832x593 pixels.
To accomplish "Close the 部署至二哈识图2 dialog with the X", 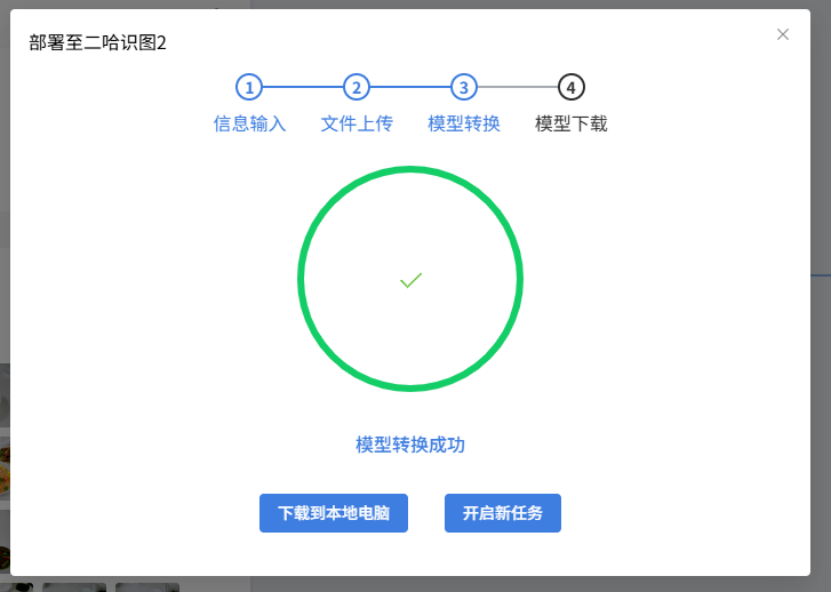I will (783, 34).
